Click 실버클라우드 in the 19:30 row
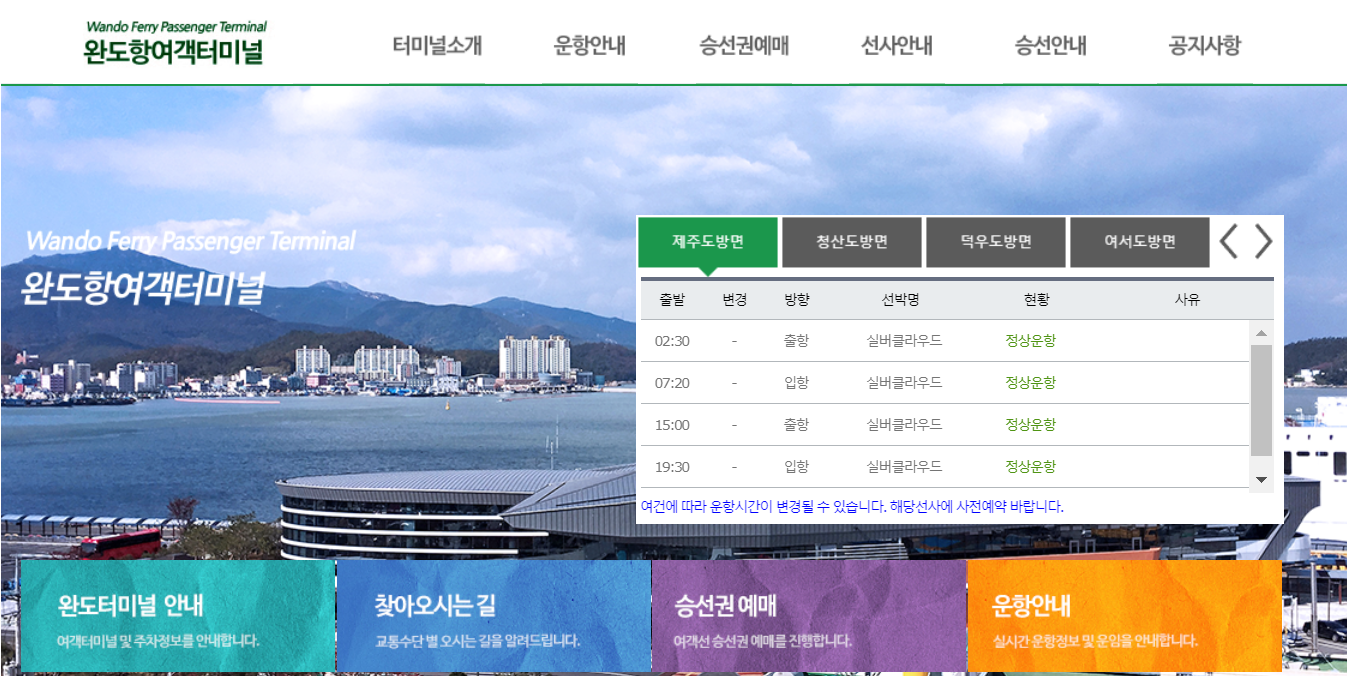1348x677 pixels. pos(904,467)
